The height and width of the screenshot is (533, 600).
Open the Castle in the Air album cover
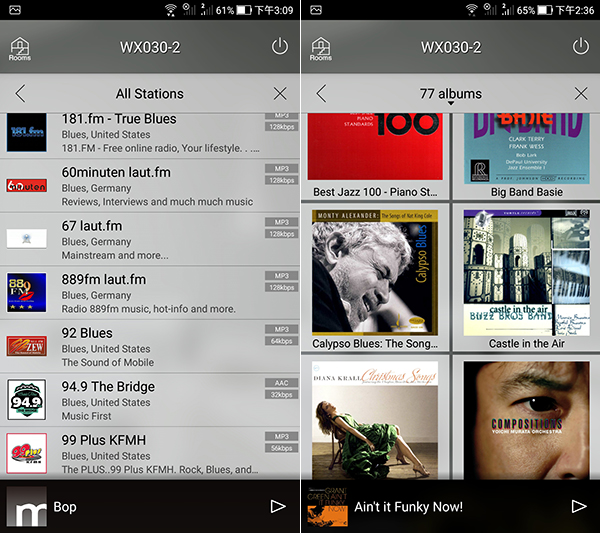click(527, 272)
